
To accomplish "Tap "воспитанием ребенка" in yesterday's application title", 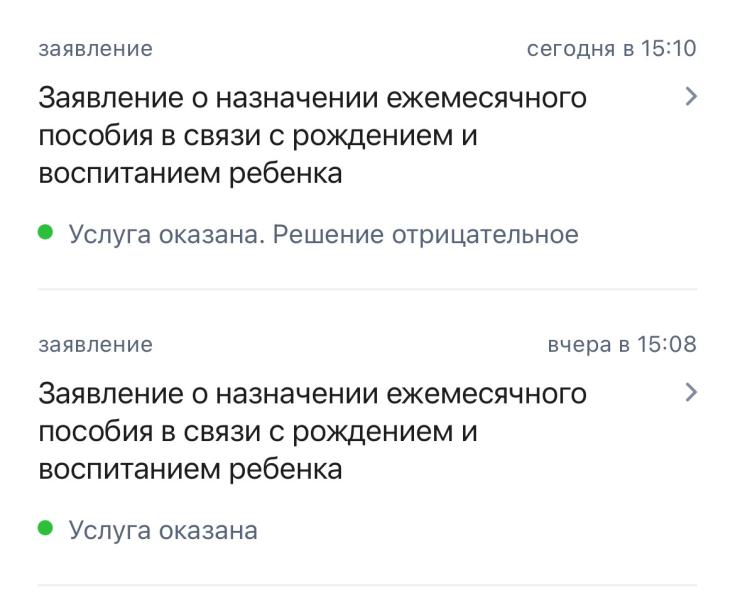I will tap(190, 469).
